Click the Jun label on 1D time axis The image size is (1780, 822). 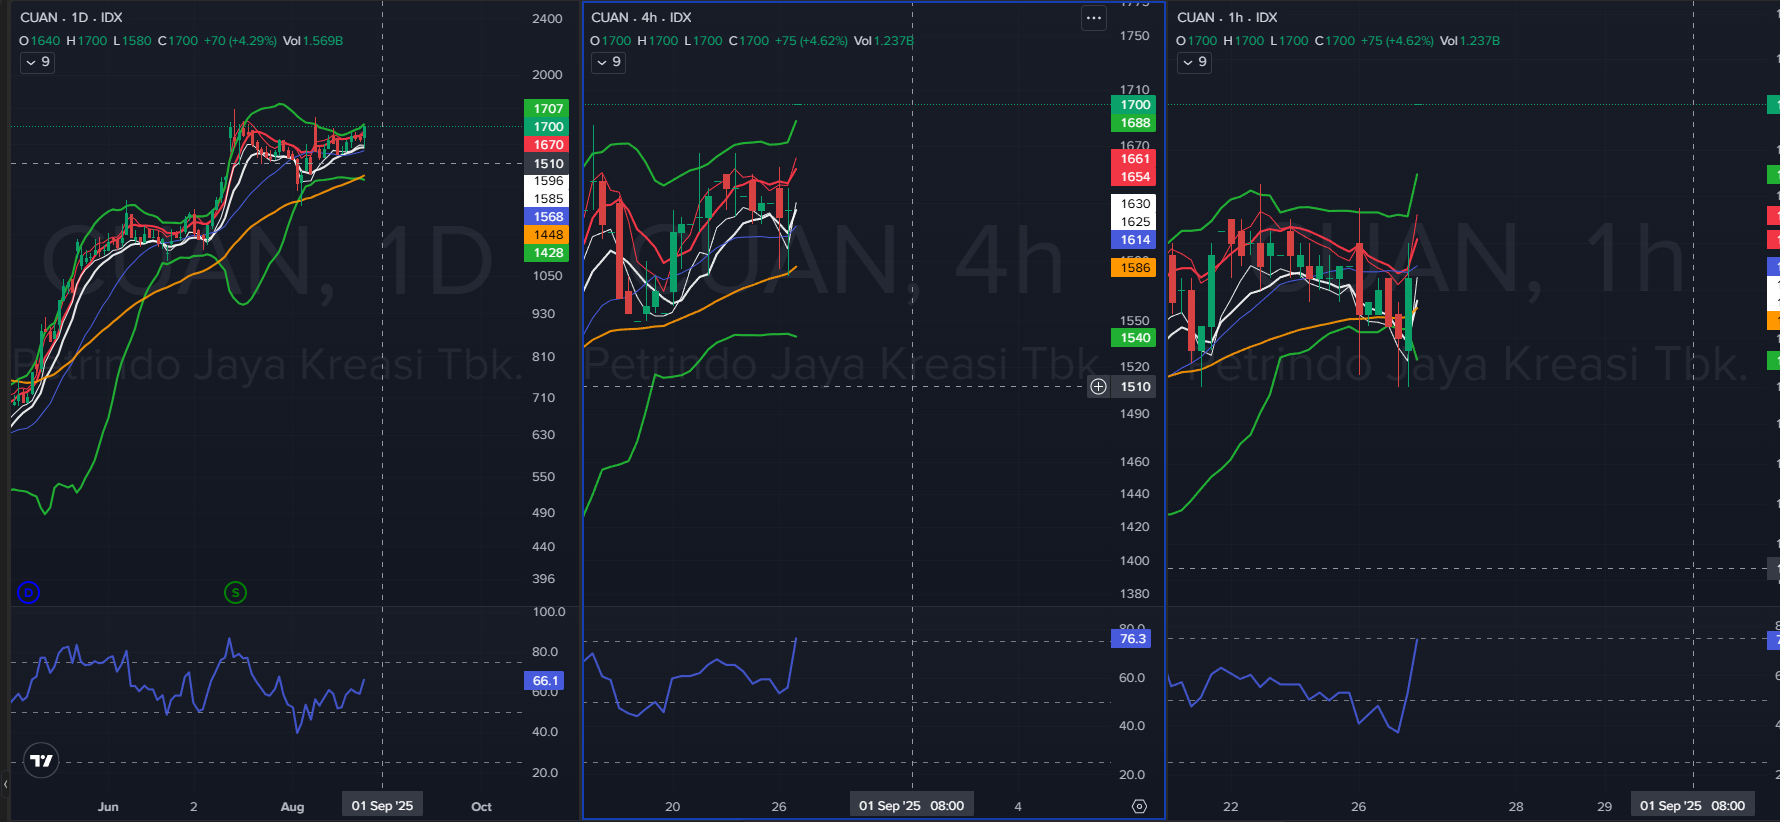[108, 806]
